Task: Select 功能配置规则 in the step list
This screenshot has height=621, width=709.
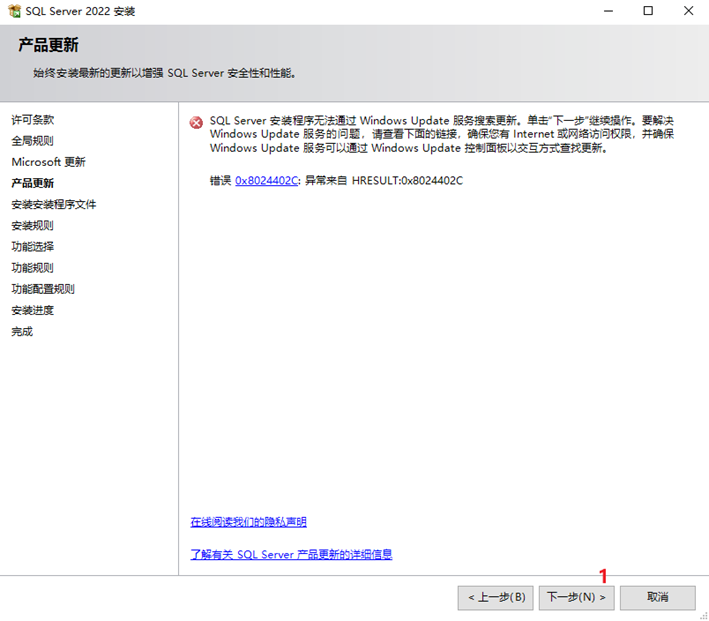Action: click(43, 289)
